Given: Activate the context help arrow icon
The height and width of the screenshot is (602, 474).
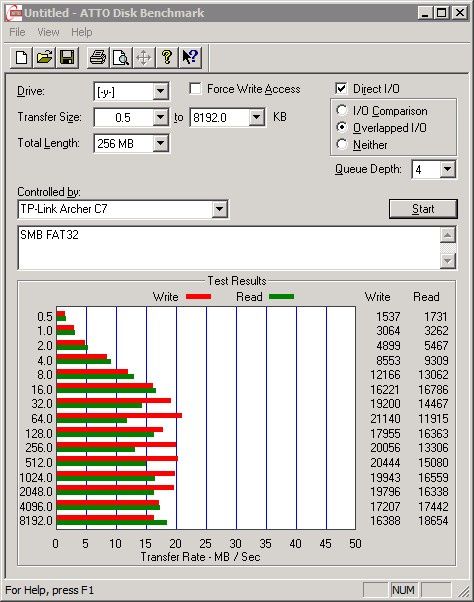Looking at the screenshot, I should (x=190, y=58).
